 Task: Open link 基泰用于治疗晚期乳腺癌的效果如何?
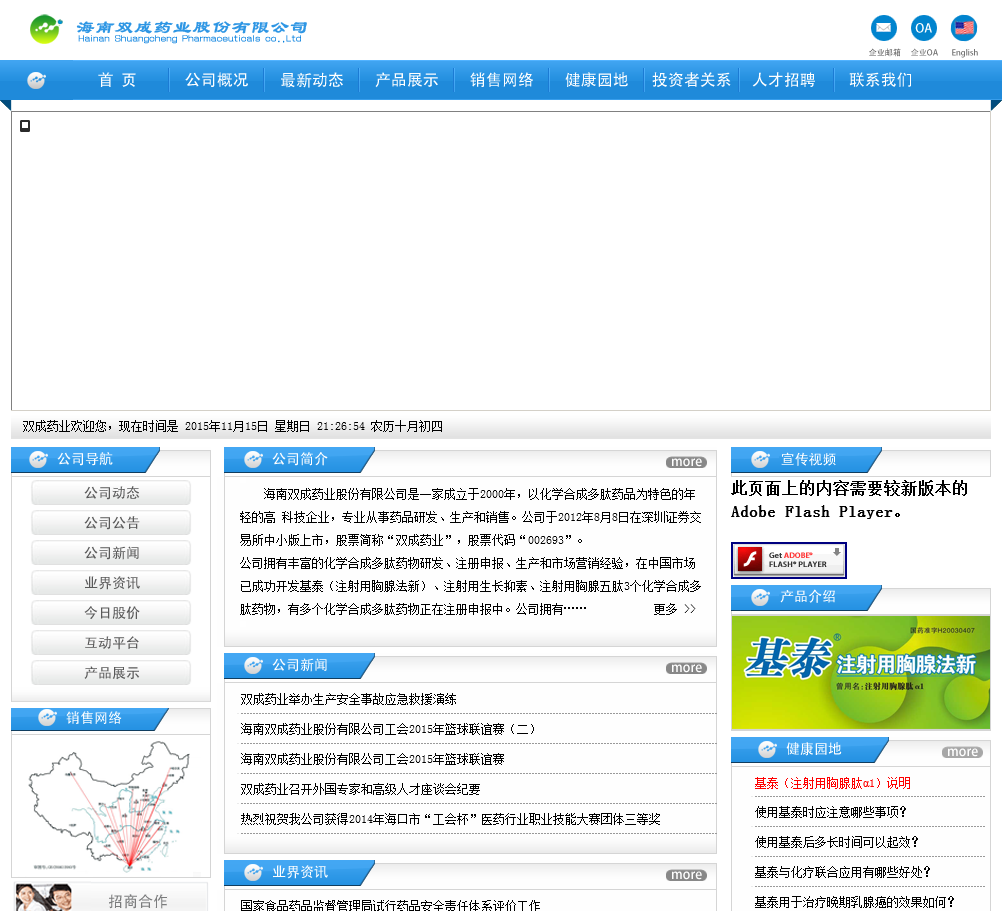(855, 902)
